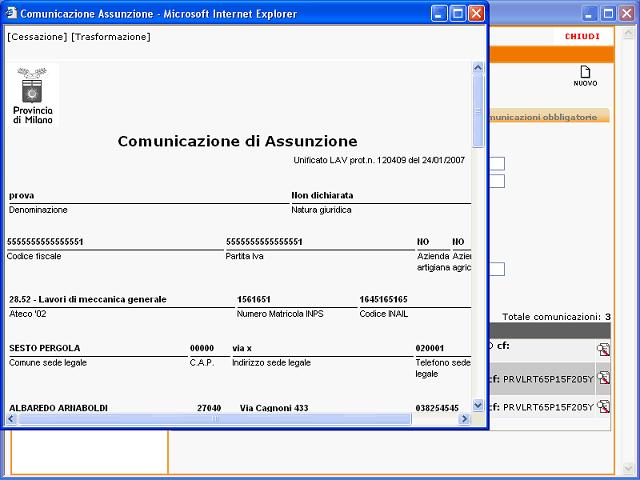Image resolution: width=640 pixels, height=480 pixels.
Task: Maximize the Comunicazione Assunzione popup window
Action: pyautogui.click(x=458, y=14)
